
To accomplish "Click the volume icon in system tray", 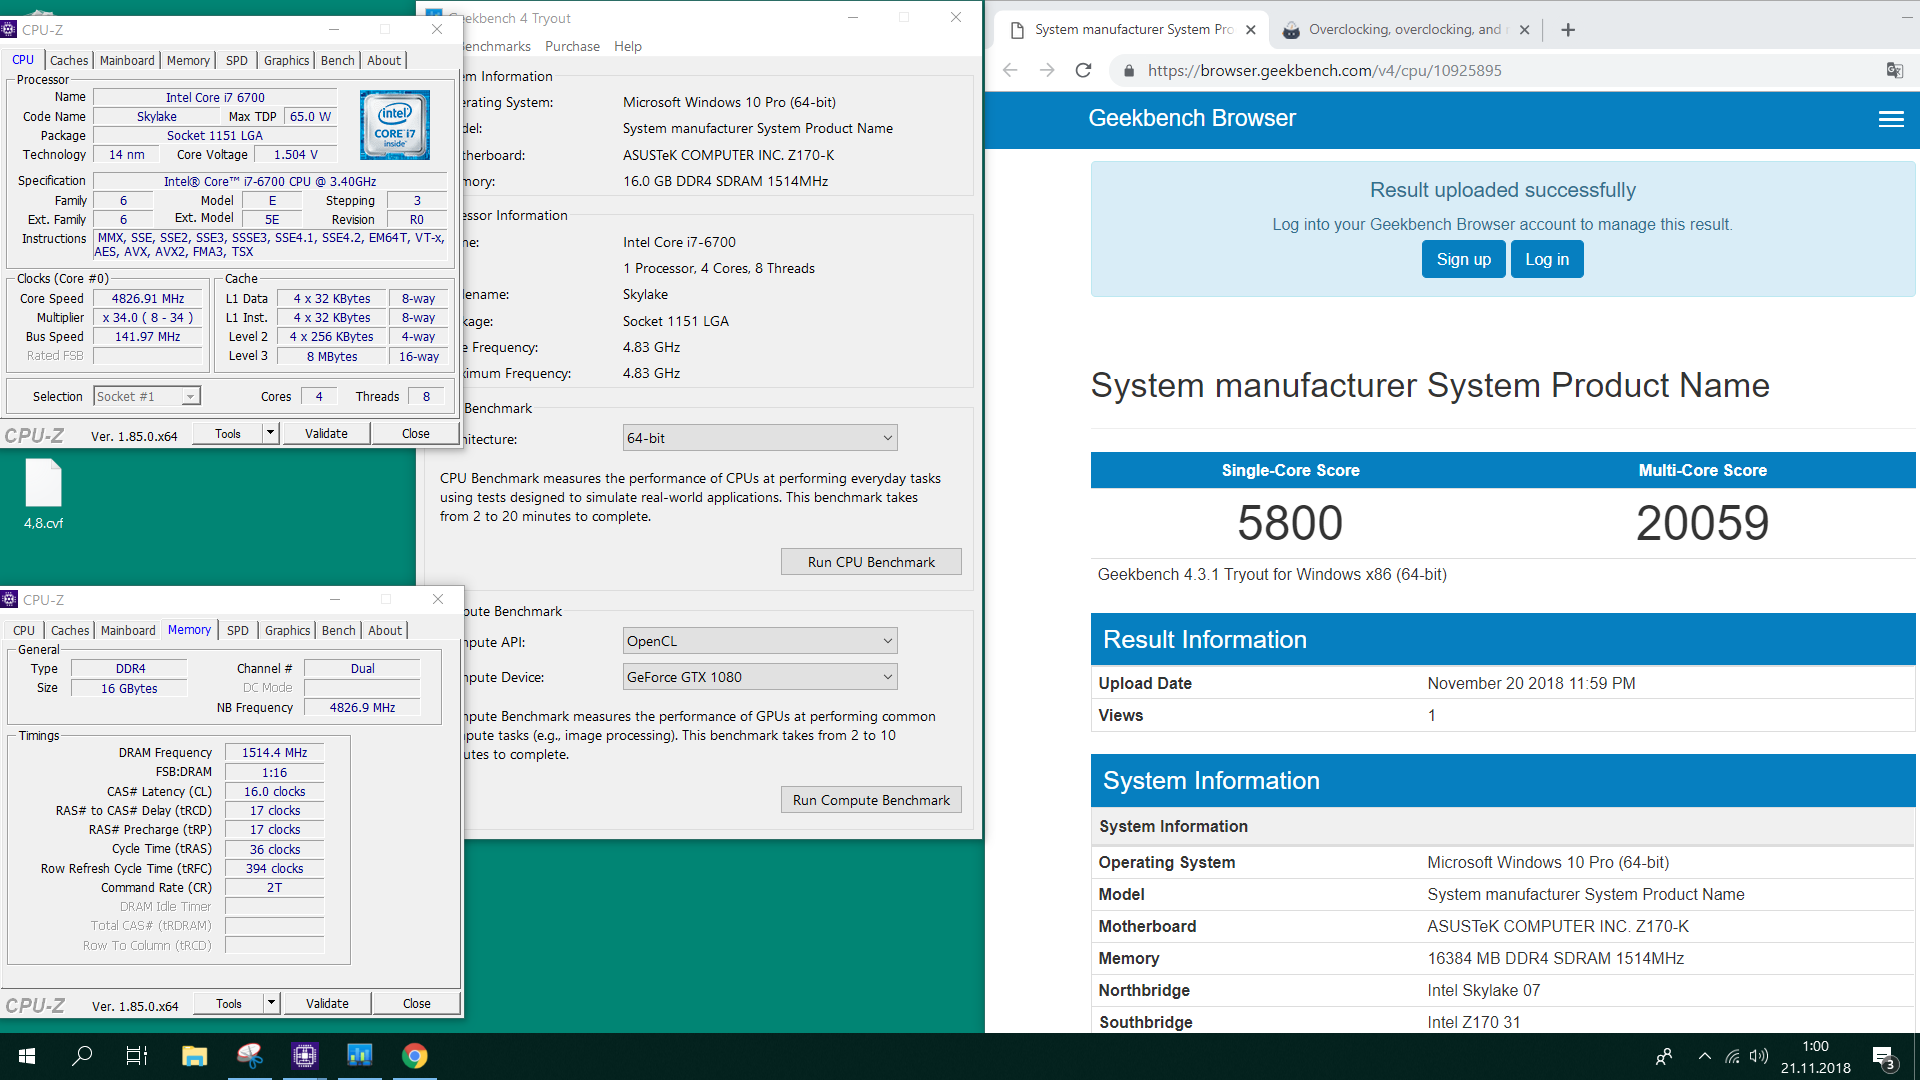I will [1759, 1056].
